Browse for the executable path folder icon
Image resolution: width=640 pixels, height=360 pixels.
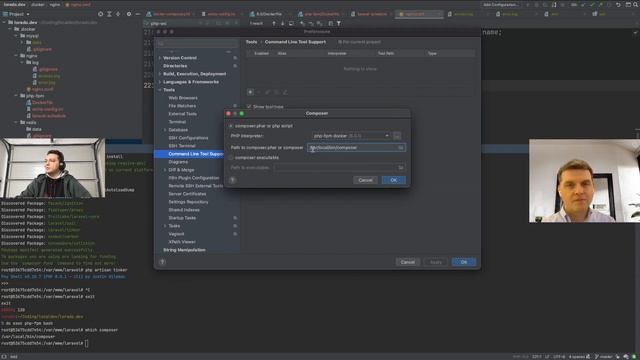pos(401,167)
